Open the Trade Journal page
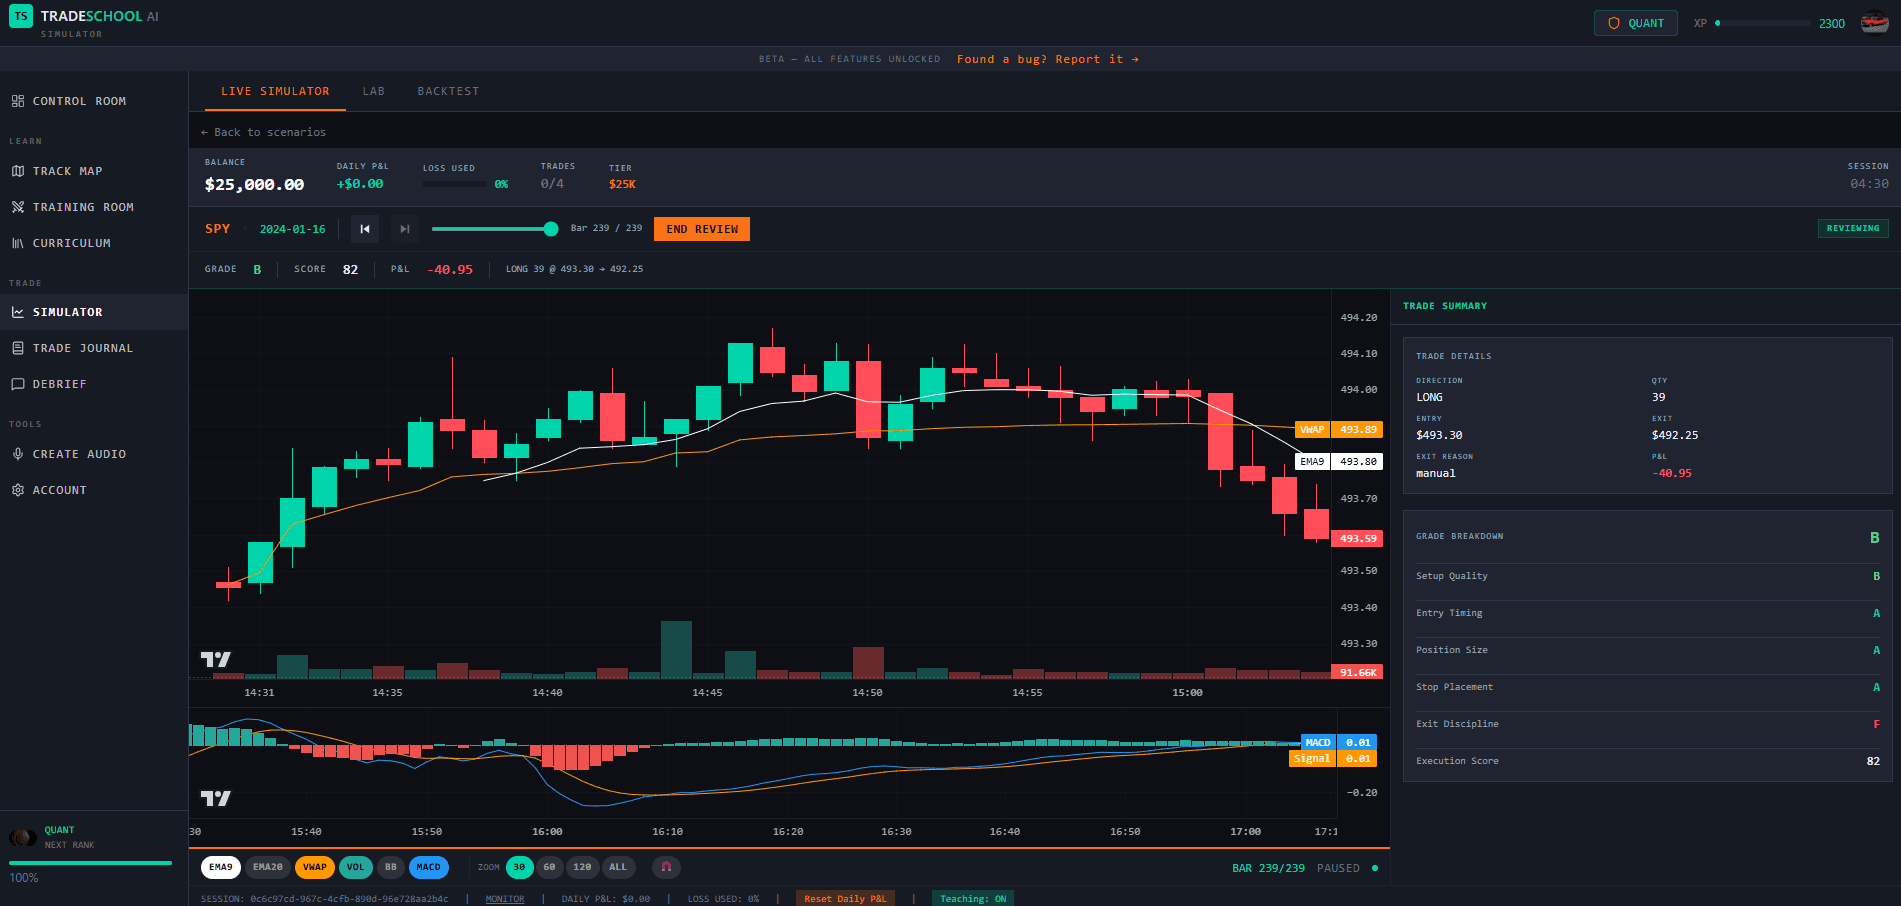Screen dimensions: 1901x906 coord(82,348)
